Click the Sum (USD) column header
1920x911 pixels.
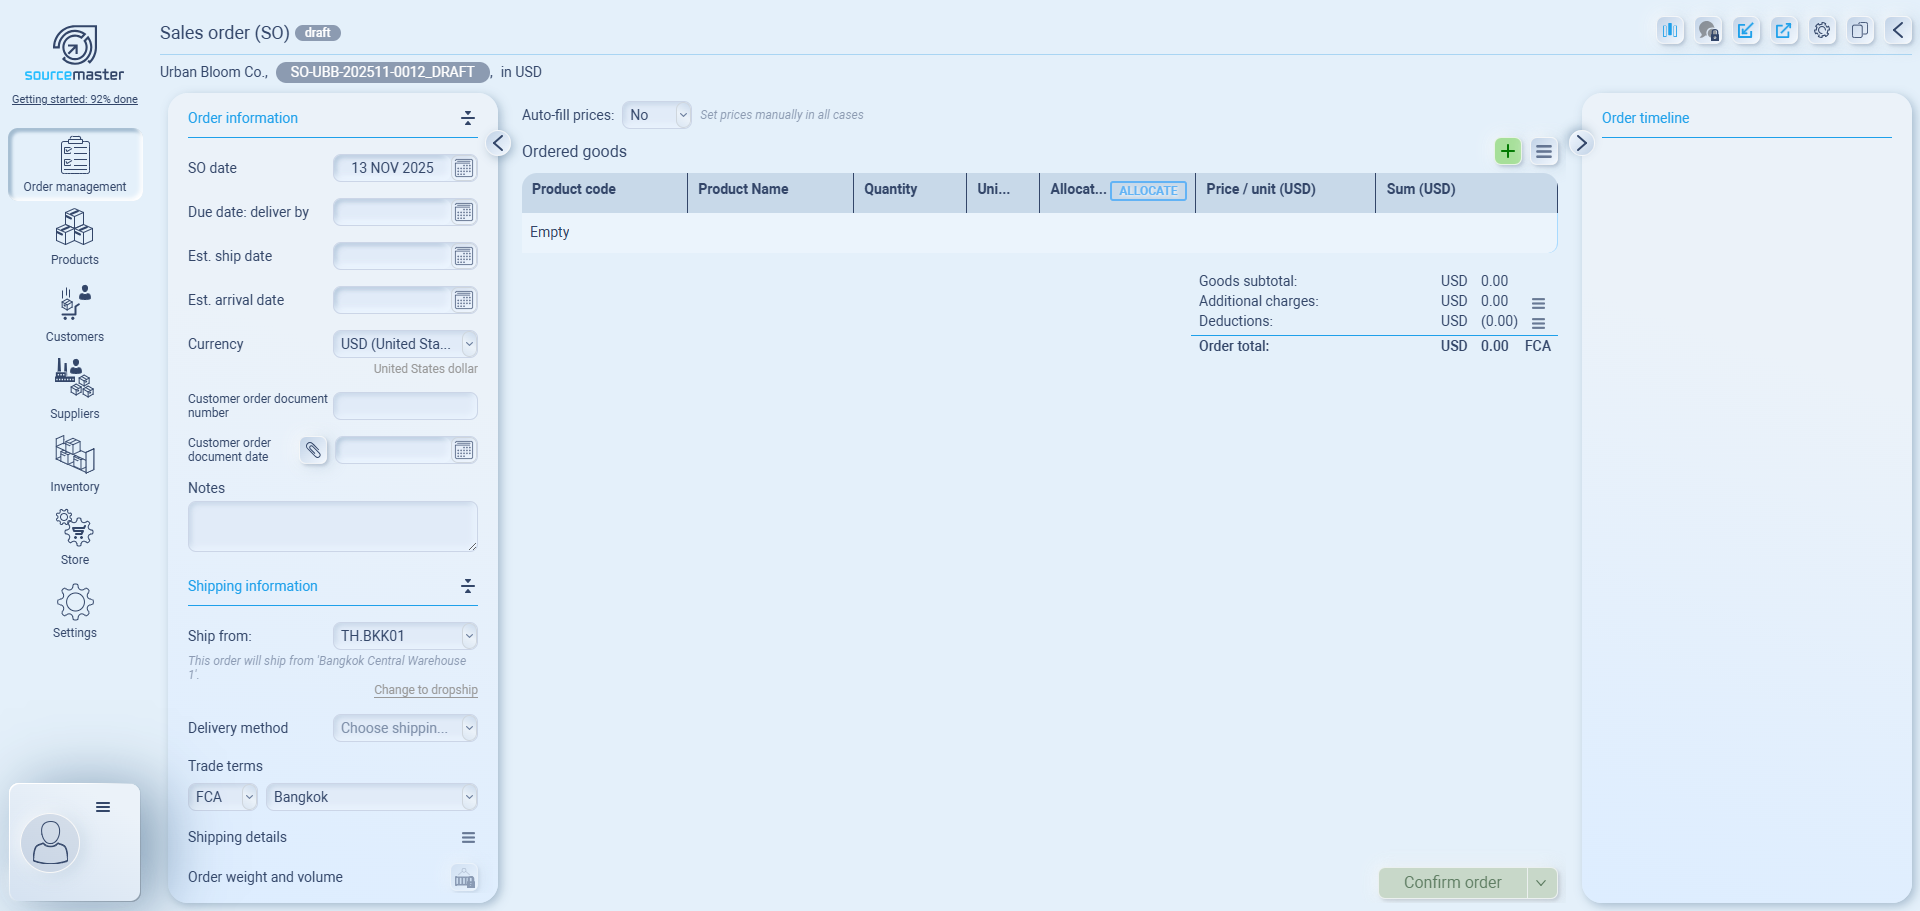pos(1467,192)
